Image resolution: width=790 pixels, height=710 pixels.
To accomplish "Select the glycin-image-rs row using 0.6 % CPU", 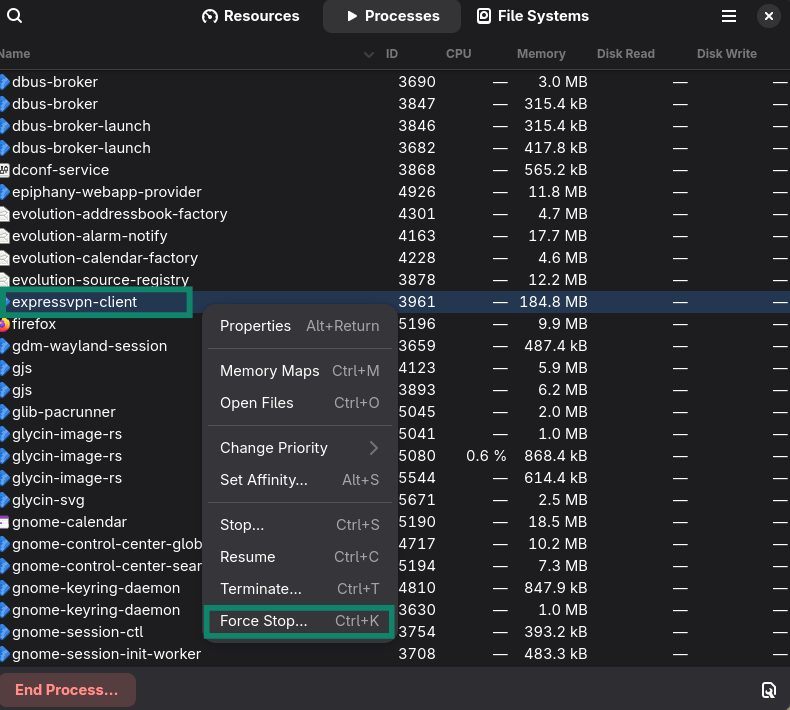I will tap(395, 457).
